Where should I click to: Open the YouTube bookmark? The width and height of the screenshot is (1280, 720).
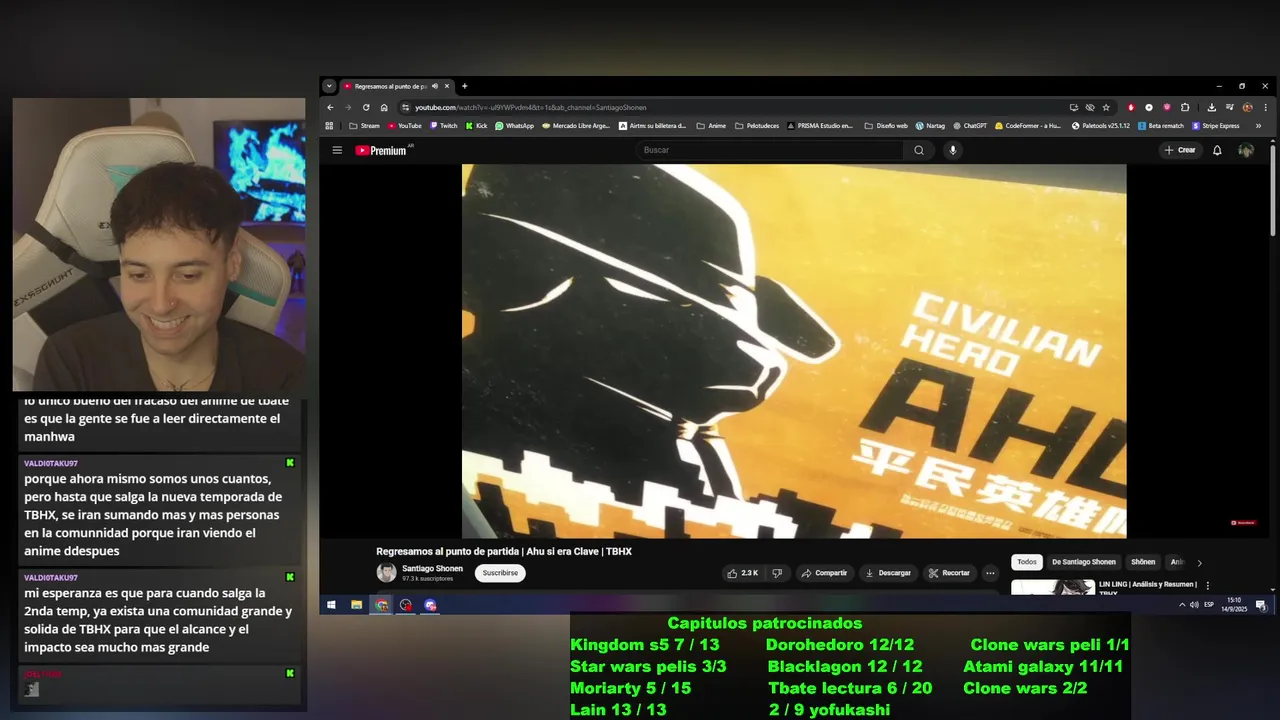coord(404,126)
